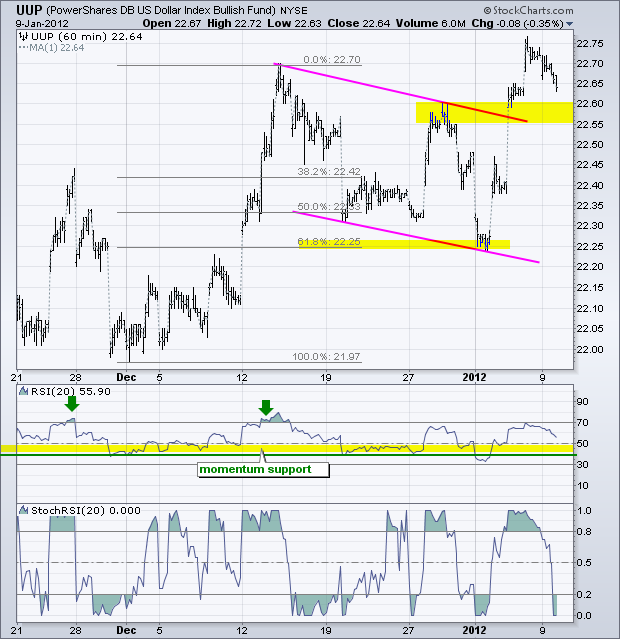The width and height of the screenshot is (620, 639).
Task: Select the green momentum support line in RSI
Action: click(289, 454)
